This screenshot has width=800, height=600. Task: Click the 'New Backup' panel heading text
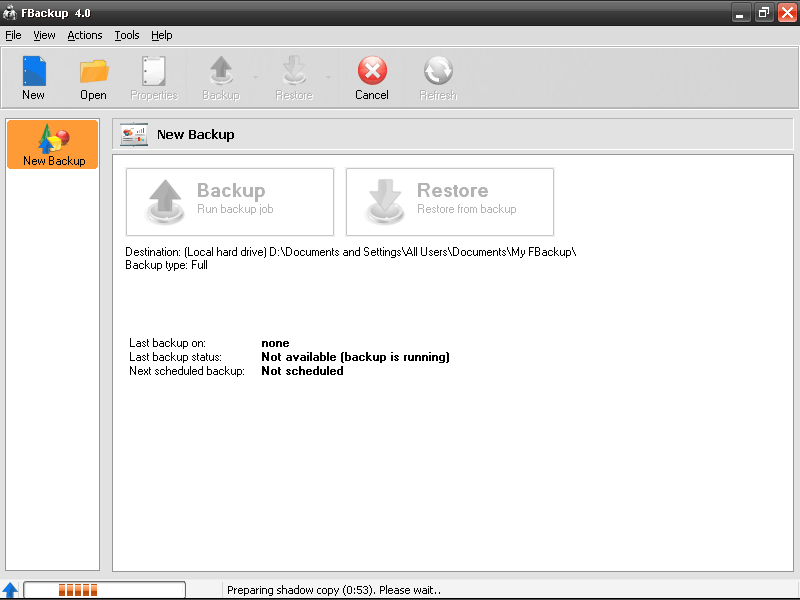[196, 135]
